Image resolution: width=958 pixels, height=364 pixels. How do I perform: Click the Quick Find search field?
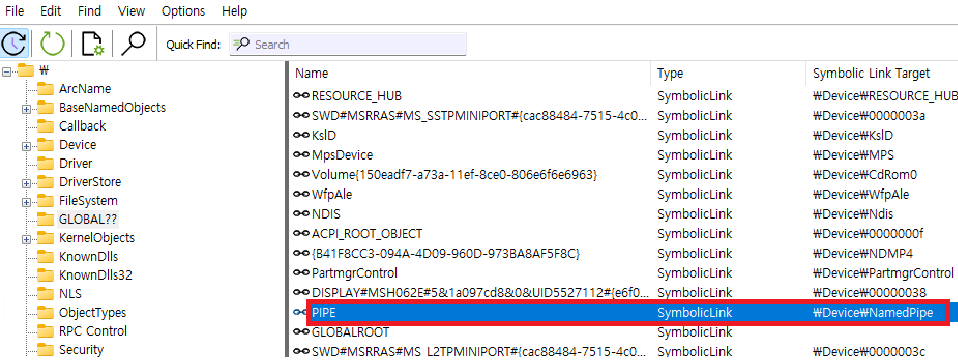point(348,44)
